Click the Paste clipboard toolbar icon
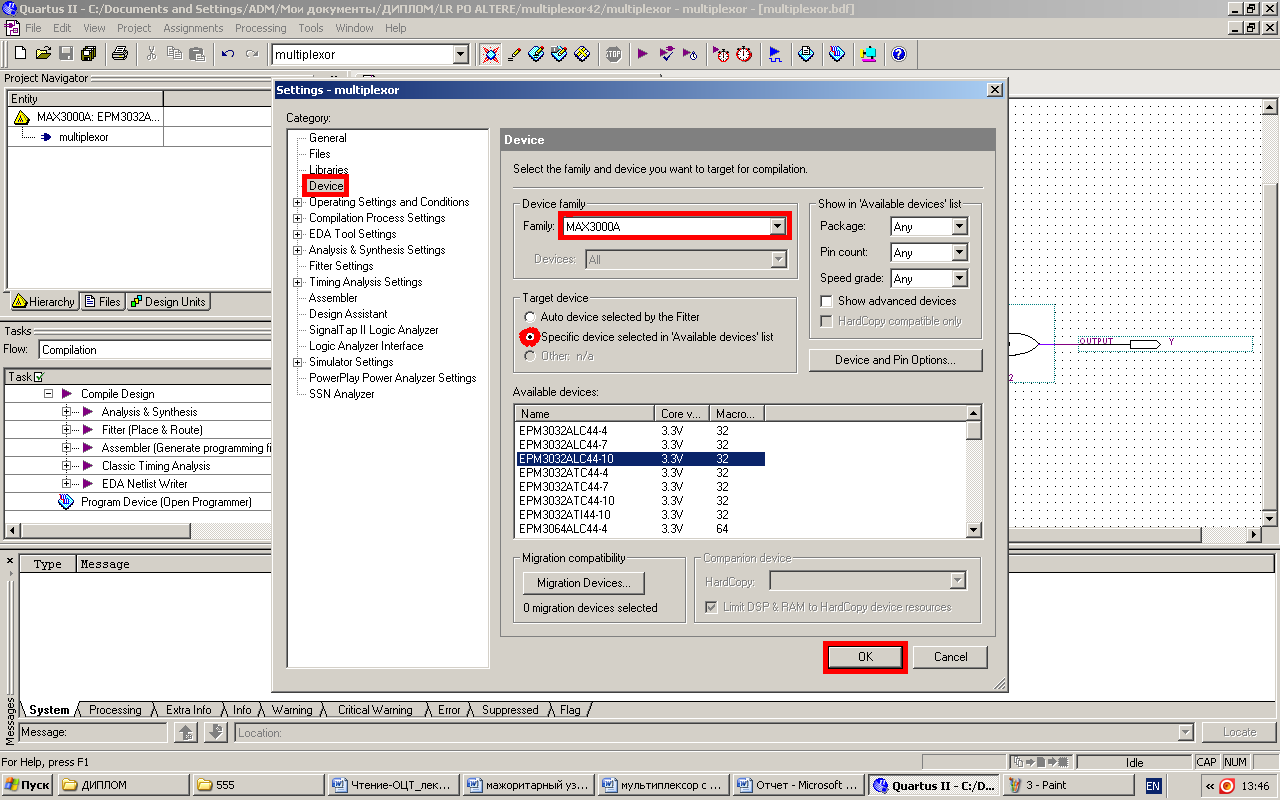This screenshot has width=1280, height=800. pyautogui.click(x=197, y=54)
